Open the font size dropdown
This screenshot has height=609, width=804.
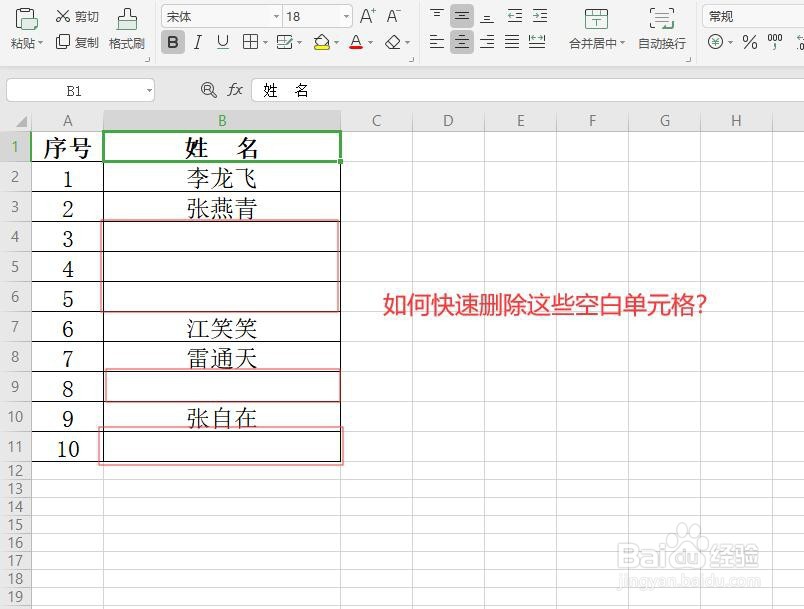click(x=345, y=16)
